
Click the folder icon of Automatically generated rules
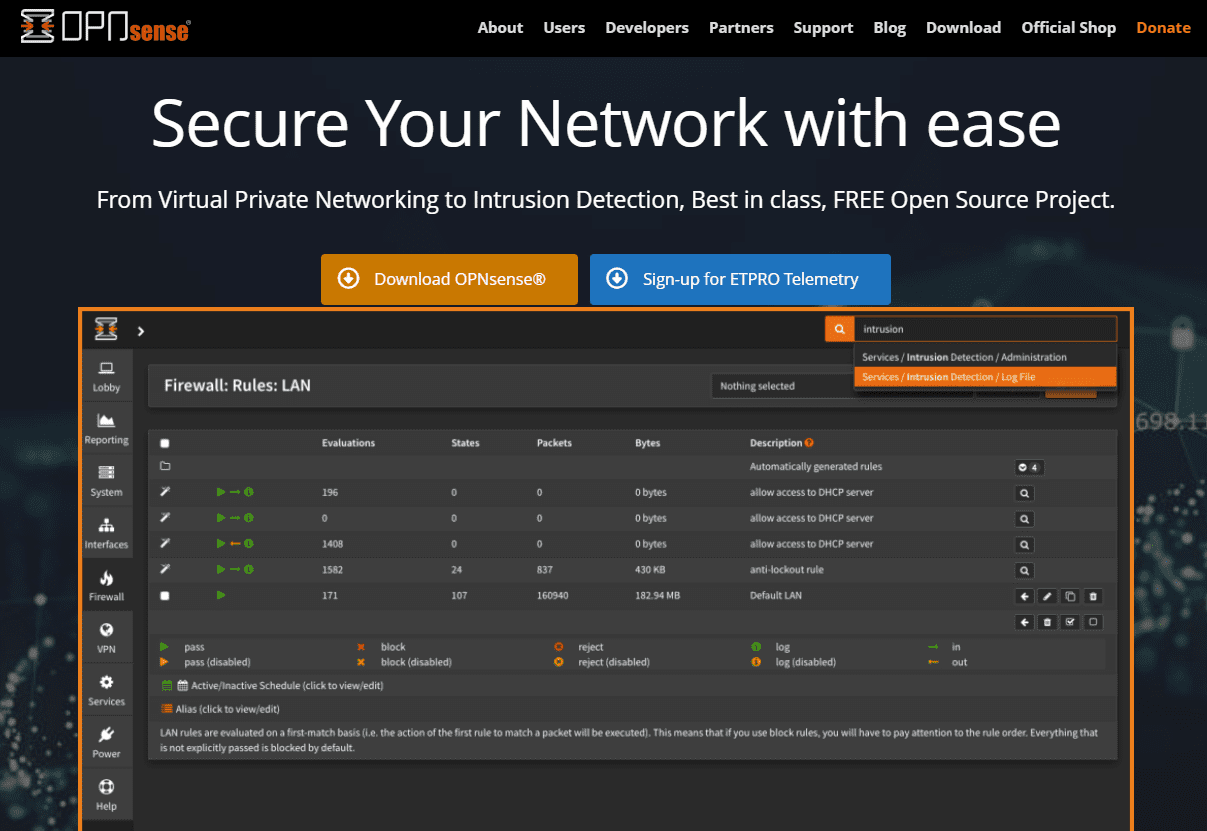165,467
